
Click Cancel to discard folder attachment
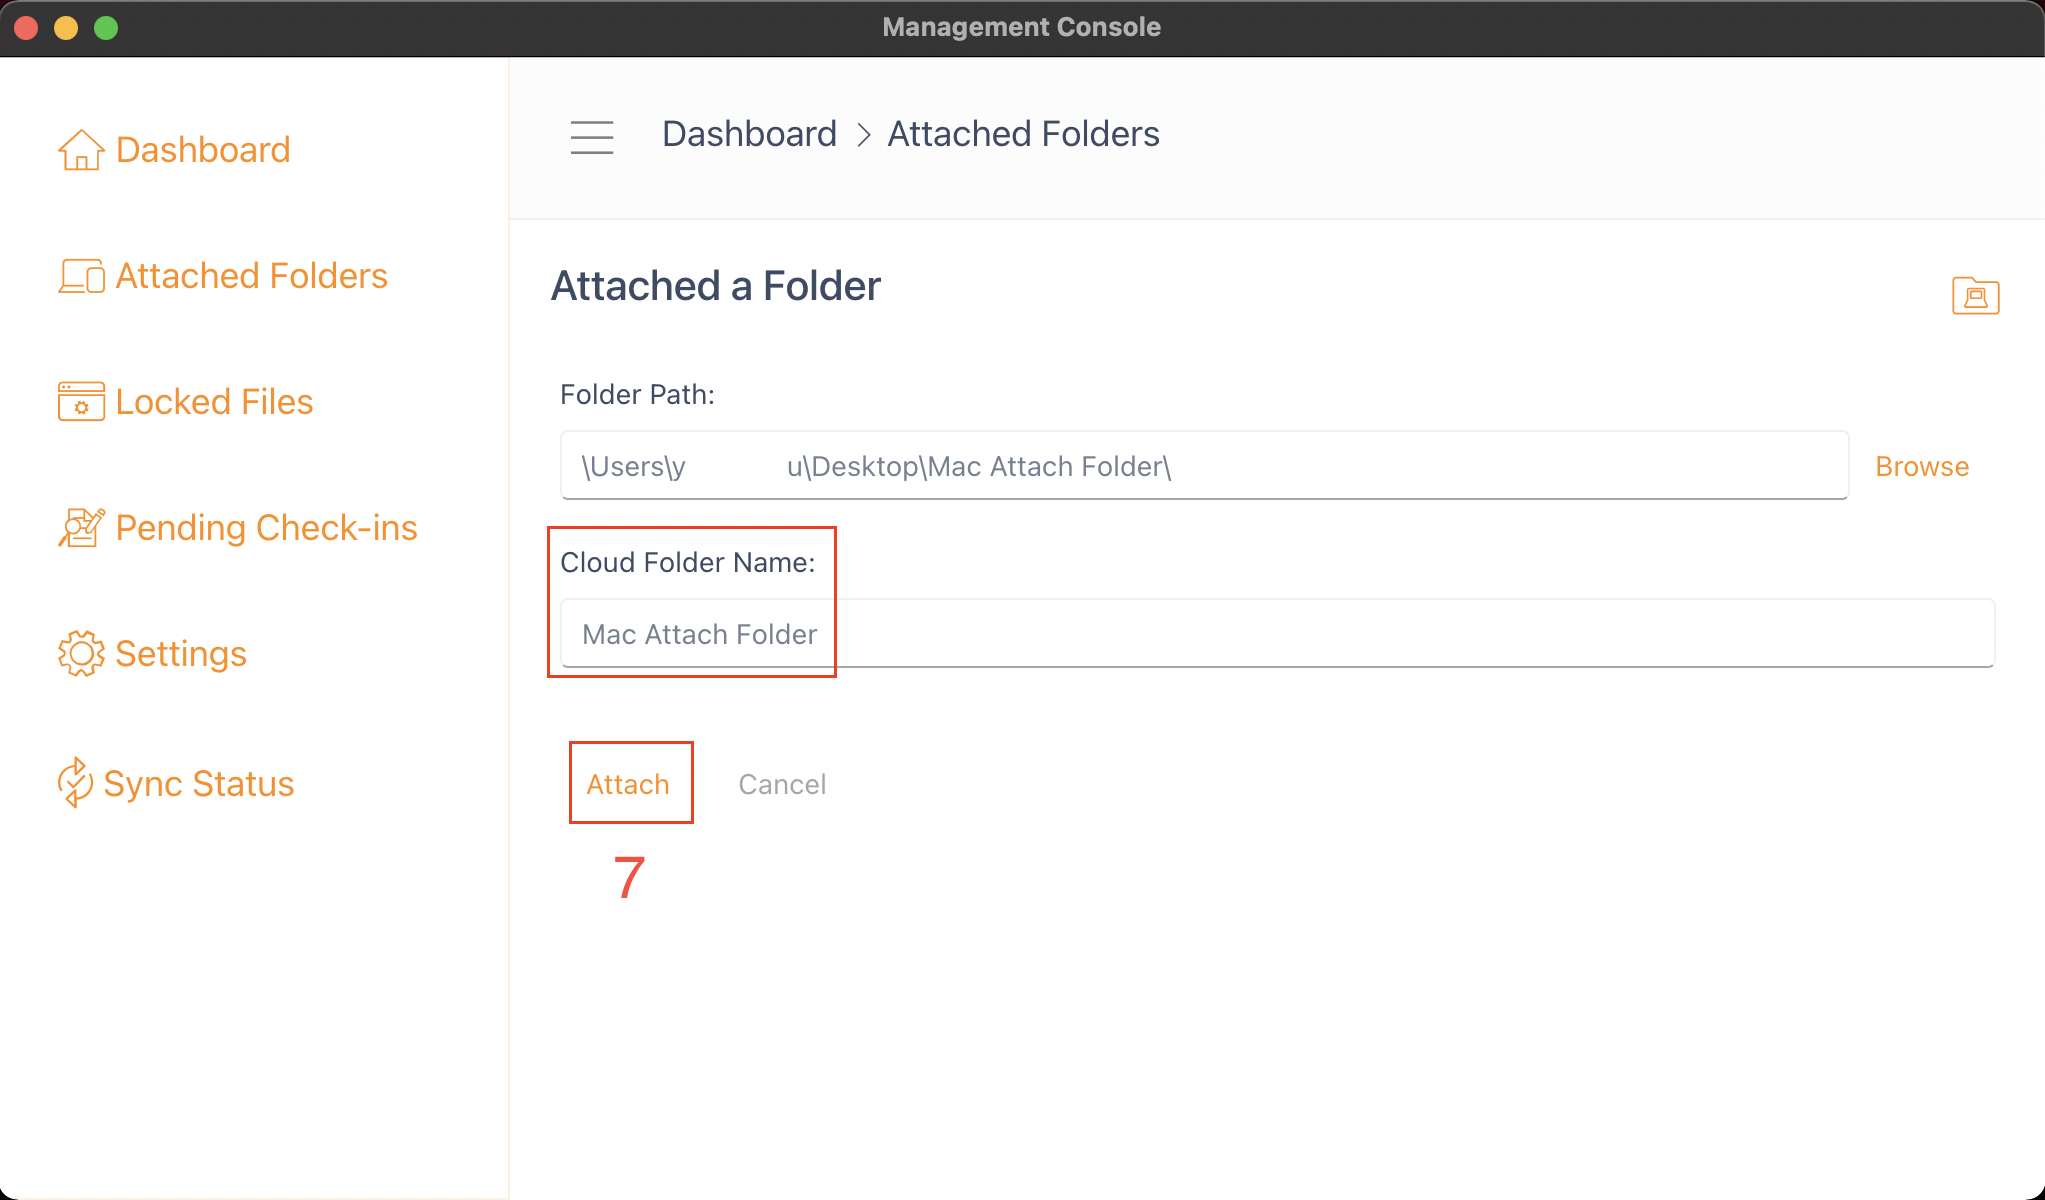[780, 783]
